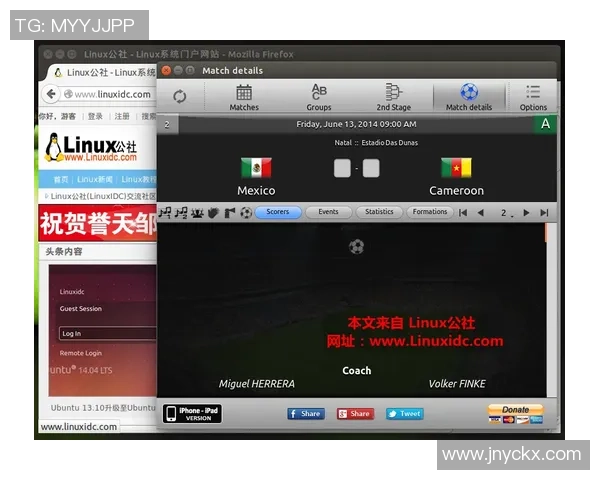Image resolution: width=600 pixels, height=480 pixels.
Task: Open the iPhone - iPad version button
Action: [192, 413]
